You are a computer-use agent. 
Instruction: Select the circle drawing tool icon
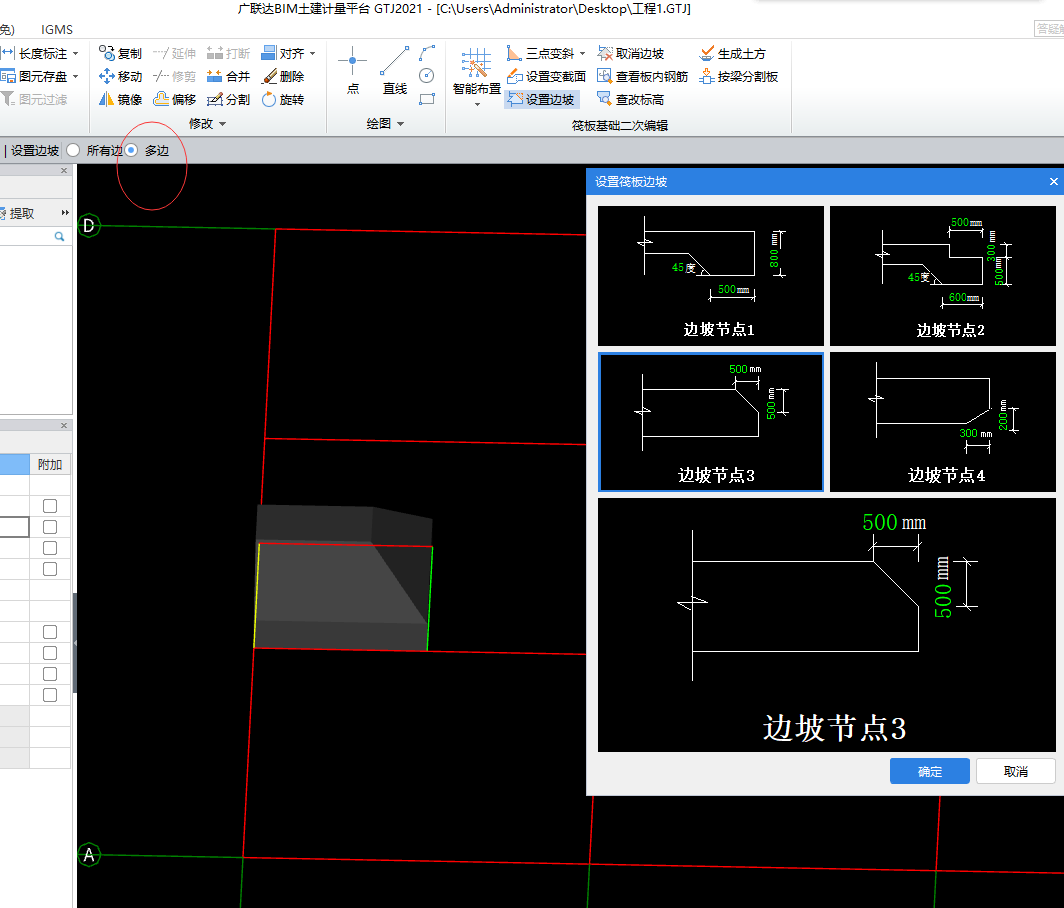(427, 76)
